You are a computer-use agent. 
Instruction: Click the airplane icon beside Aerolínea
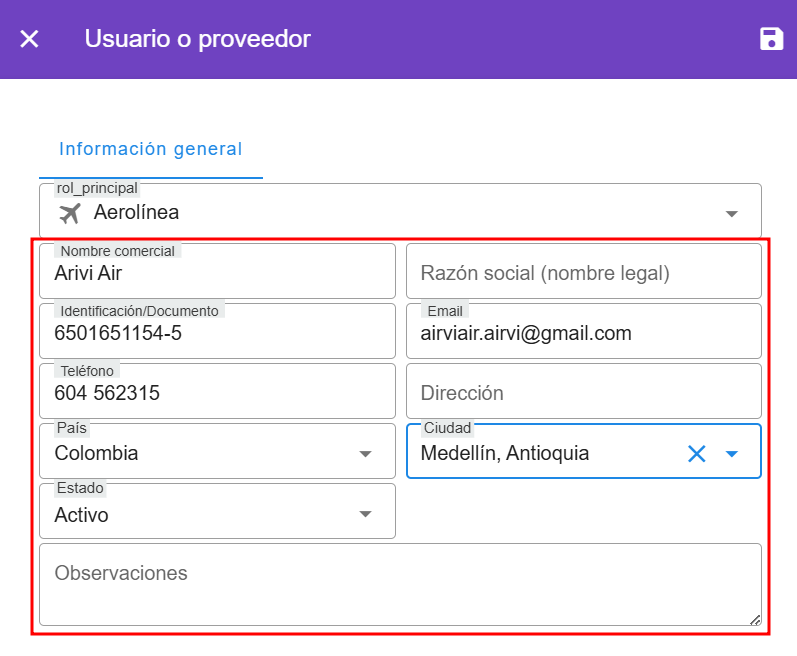coord(69,213)
